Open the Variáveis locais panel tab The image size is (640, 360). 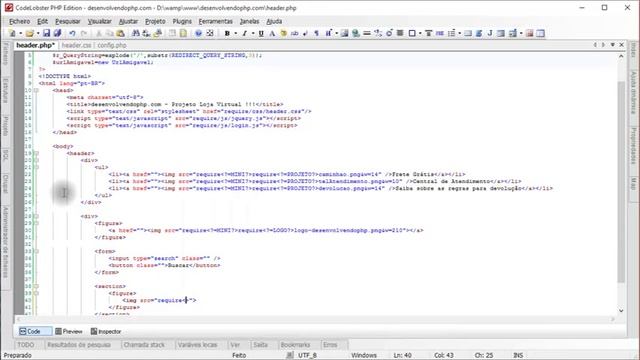tap(198, 345)
